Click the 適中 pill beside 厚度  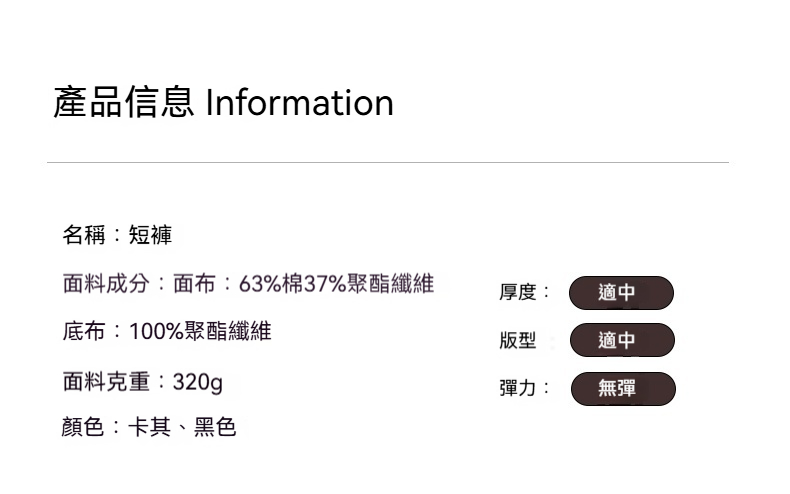[621, 293]
